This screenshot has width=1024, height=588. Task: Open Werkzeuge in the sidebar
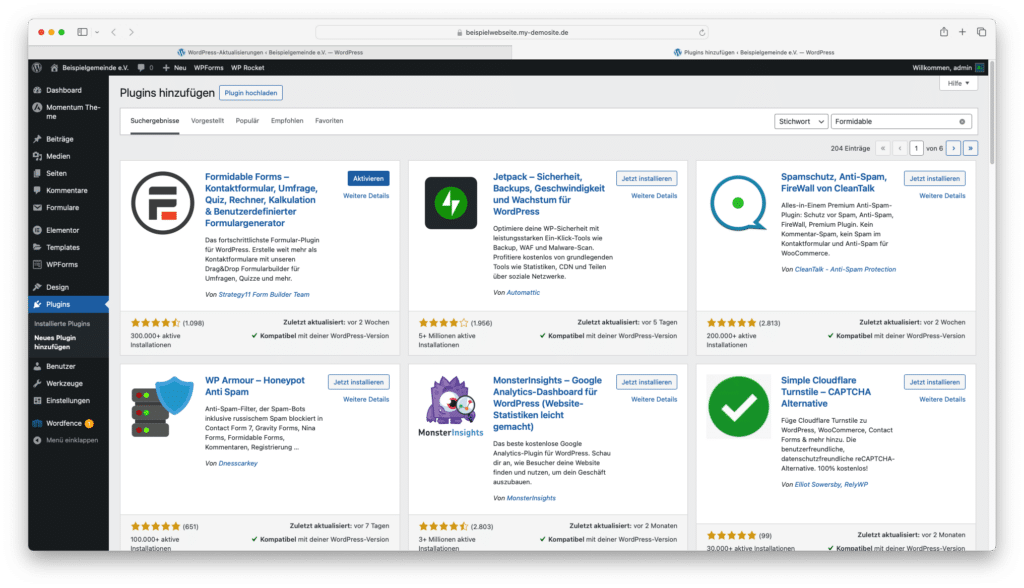64,384
